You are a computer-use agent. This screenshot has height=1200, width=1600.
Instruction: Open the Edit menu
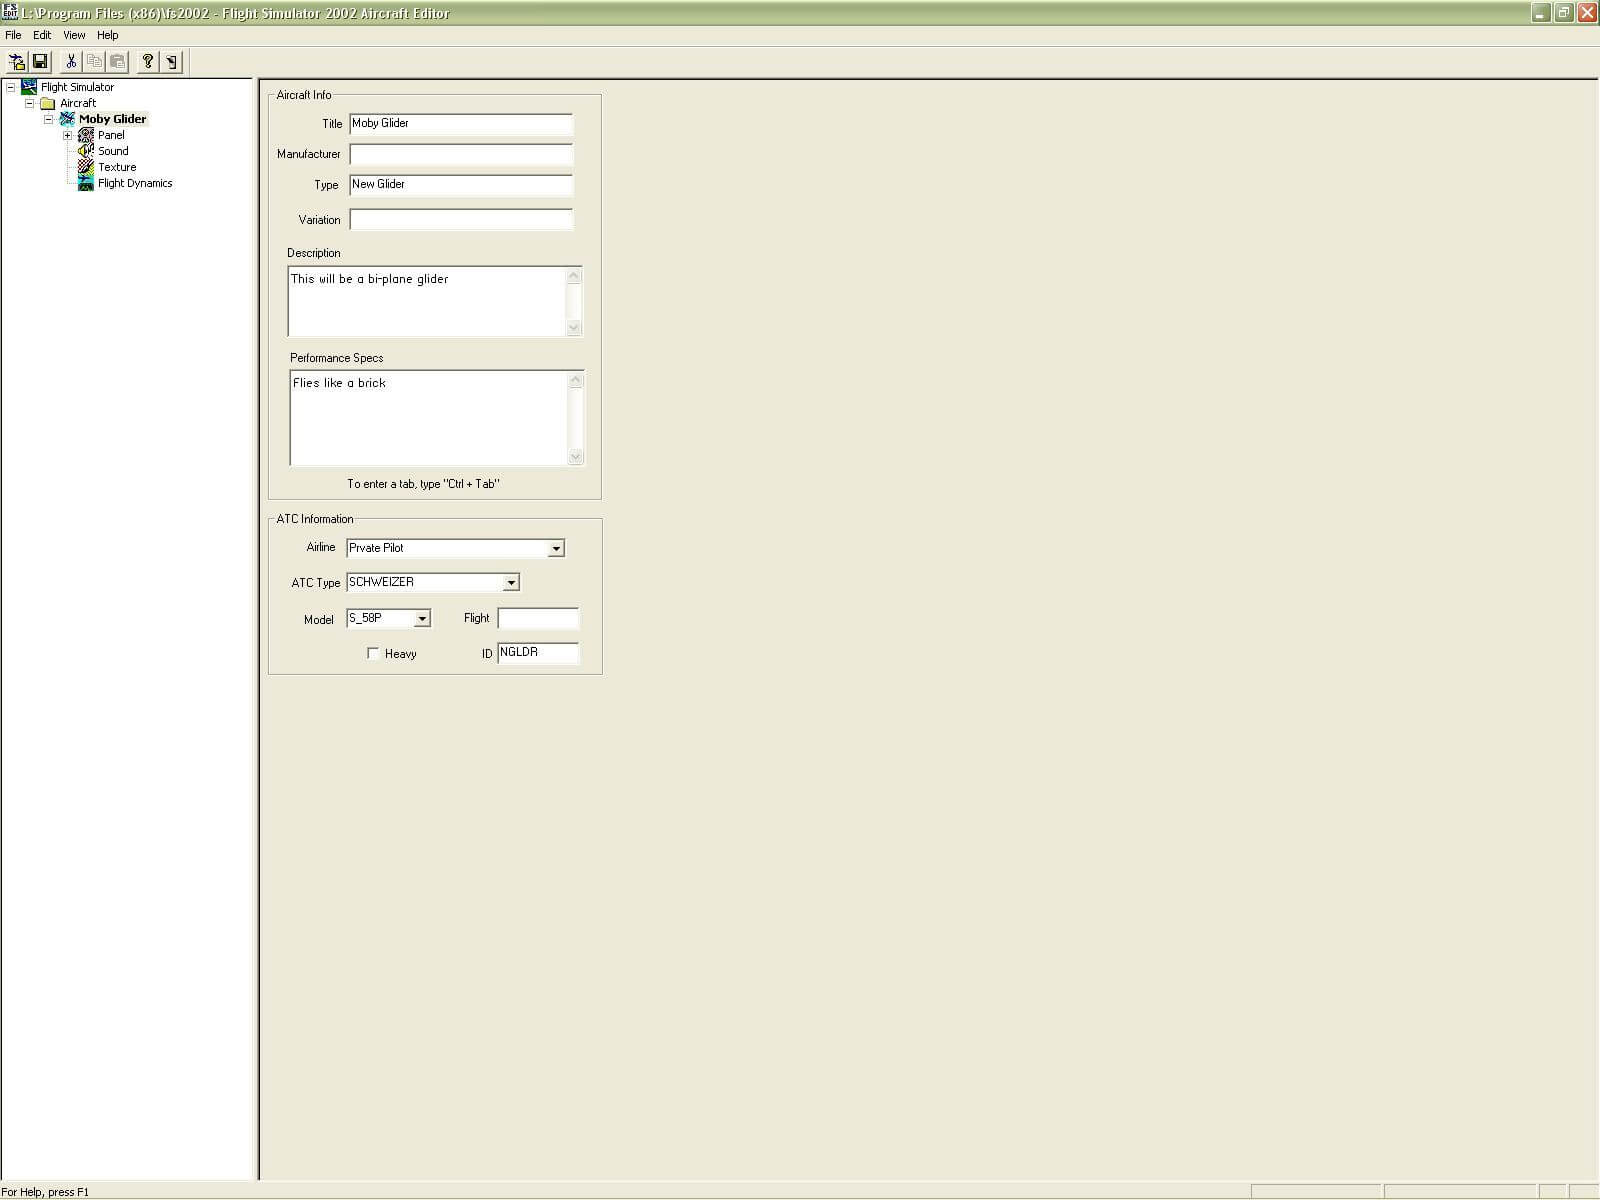pos(42,35)
